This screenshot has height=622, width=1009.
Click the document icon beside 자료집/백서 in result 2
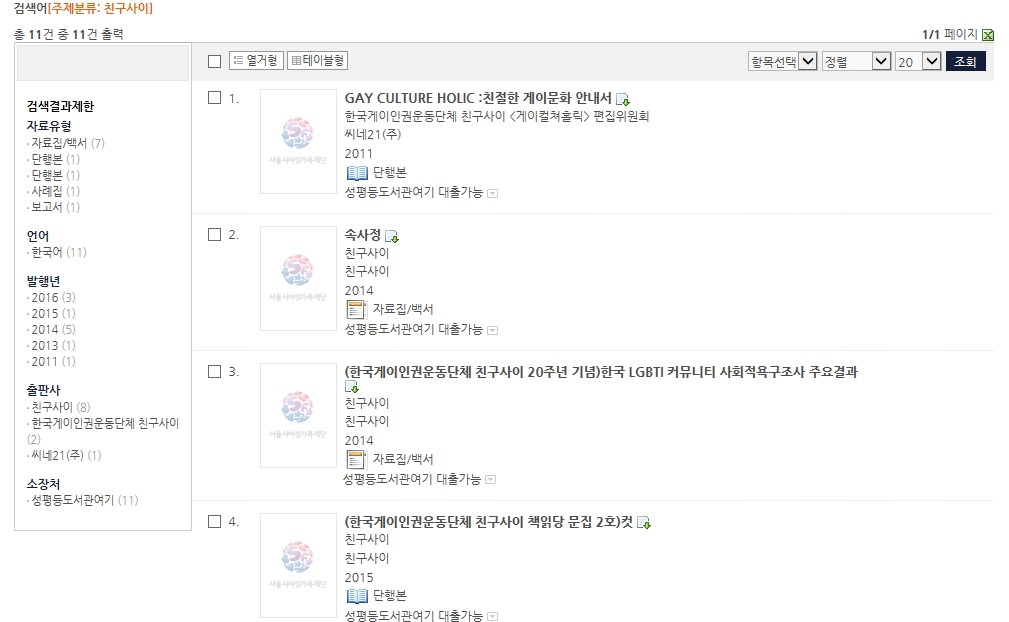pos(356,309)
